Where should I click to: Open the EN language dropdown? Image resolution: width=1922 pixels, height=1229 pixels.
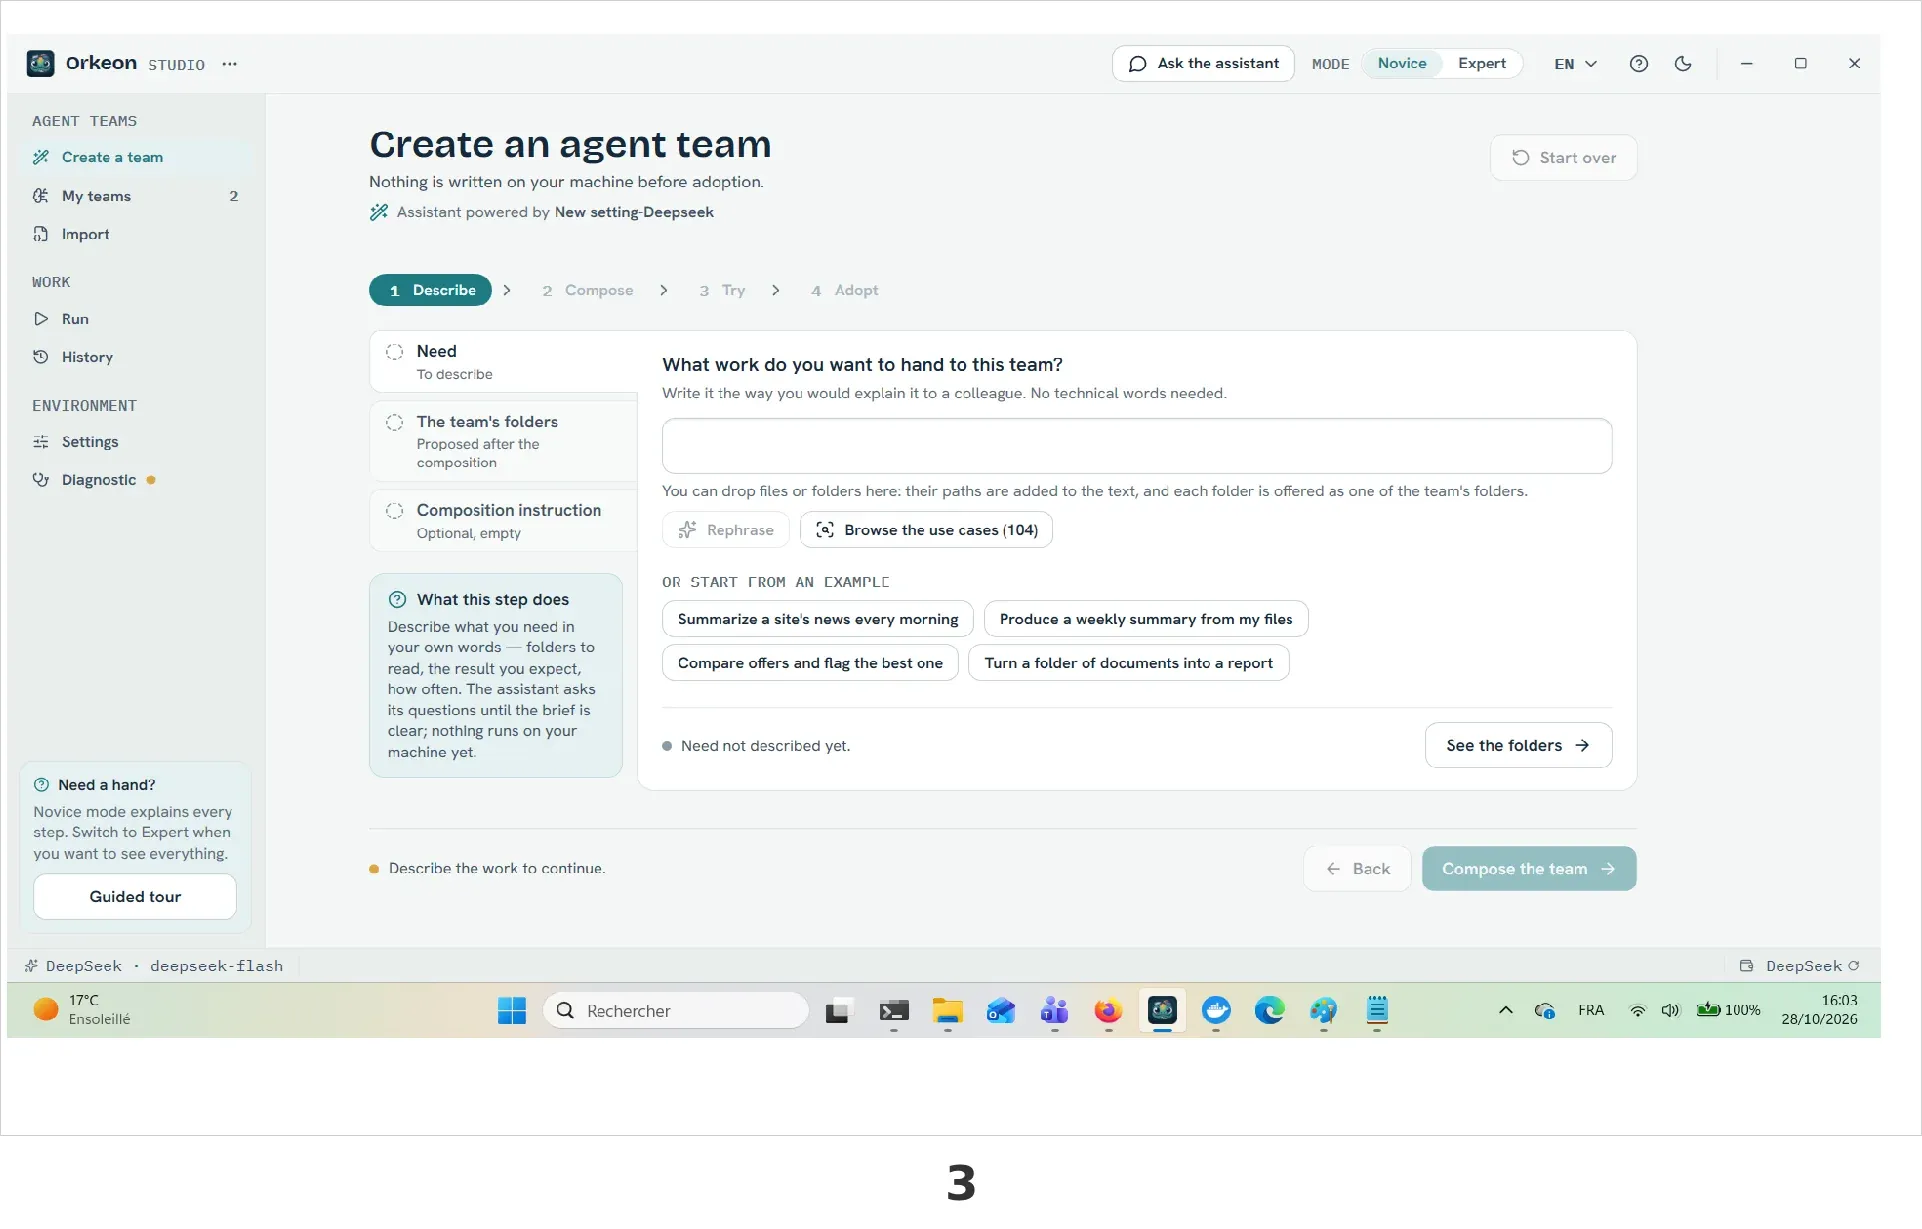pos(1575,64)
